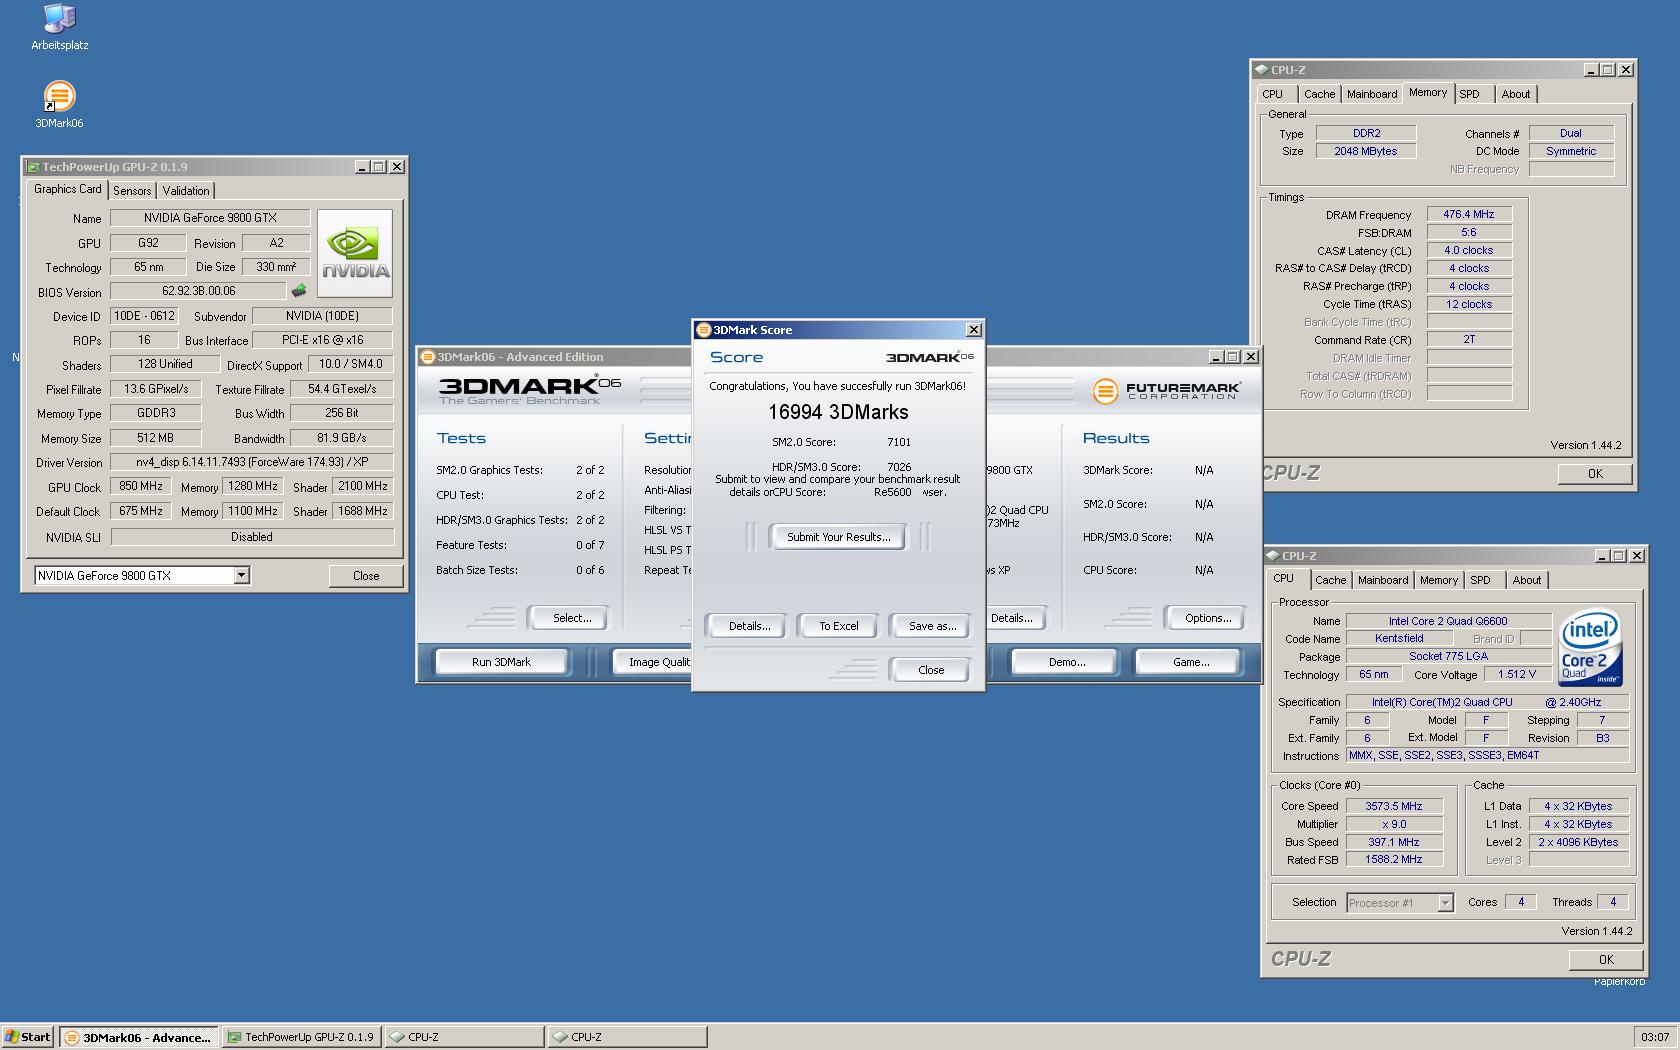Click Image Quality button in 3DMark06
This screenshot has height=1050, width=1680.
pos(652,662)
